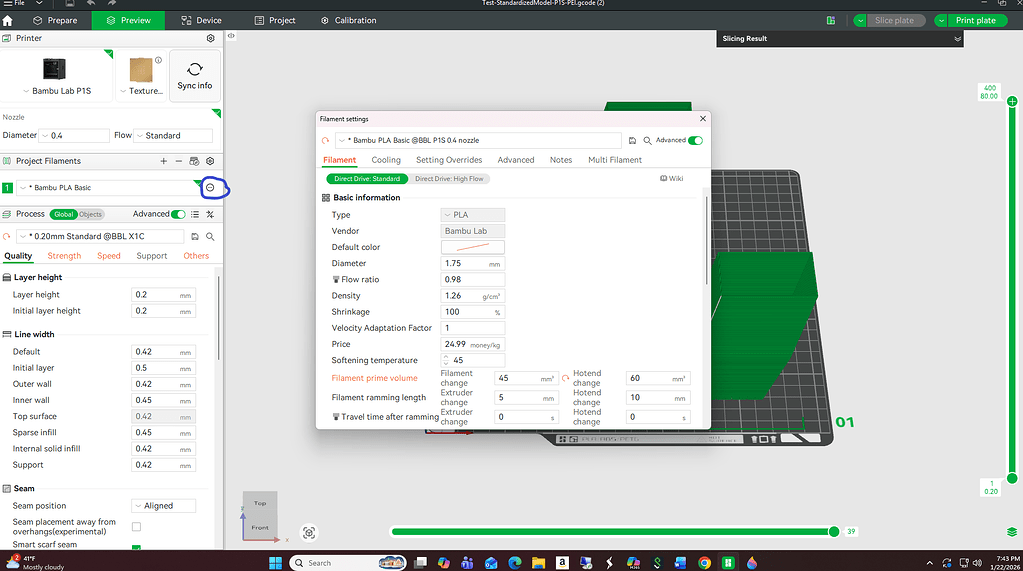The height and width of the screenshot is (571, 1023).
Task: Add a project filament with plus icon
Action: [163, 161]
